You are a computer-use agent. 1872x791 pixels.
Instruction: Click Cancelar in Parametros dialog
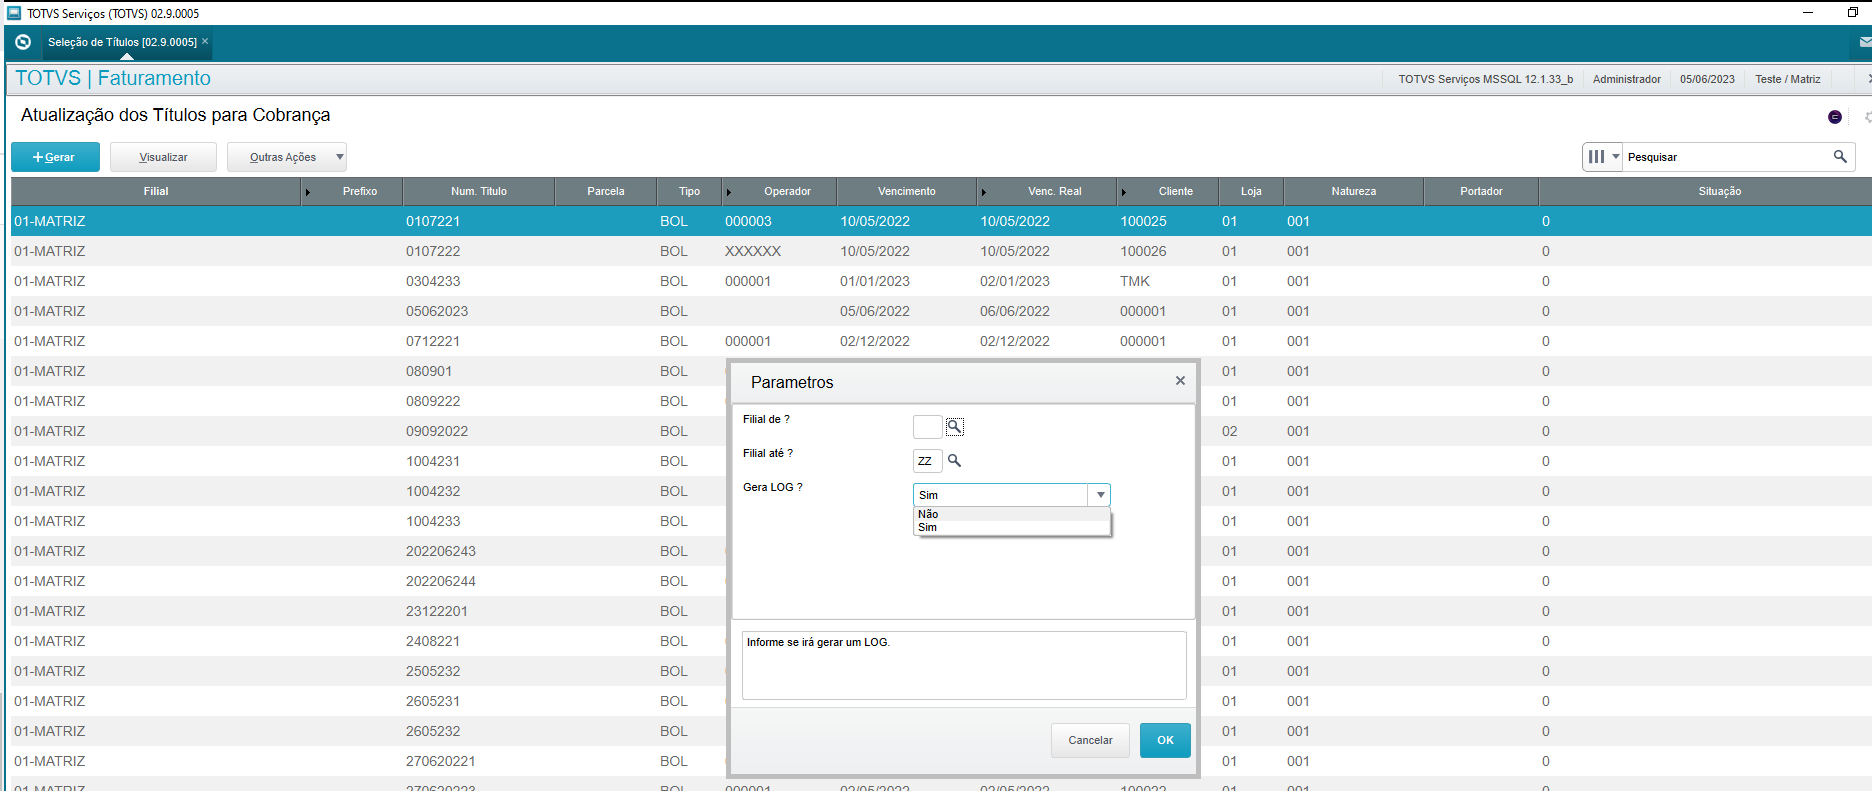[1090, 740]
